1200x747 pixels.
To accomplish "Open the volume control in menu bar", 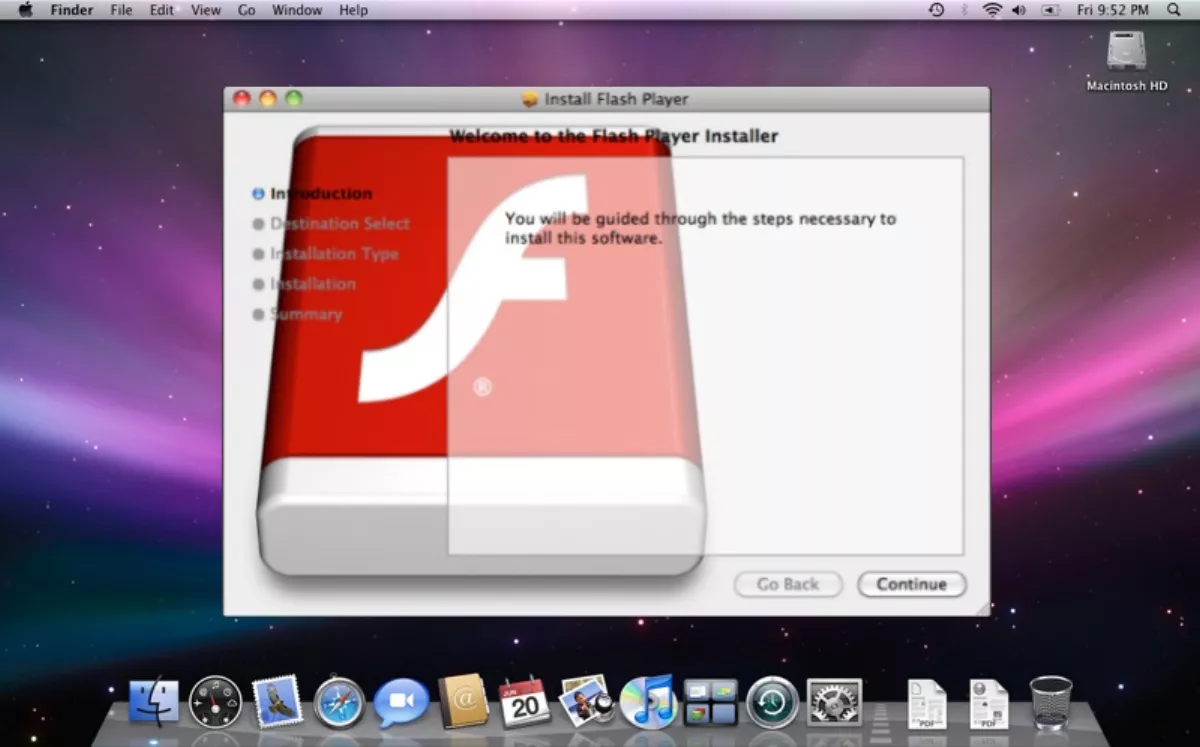I will pos(1019,10).
